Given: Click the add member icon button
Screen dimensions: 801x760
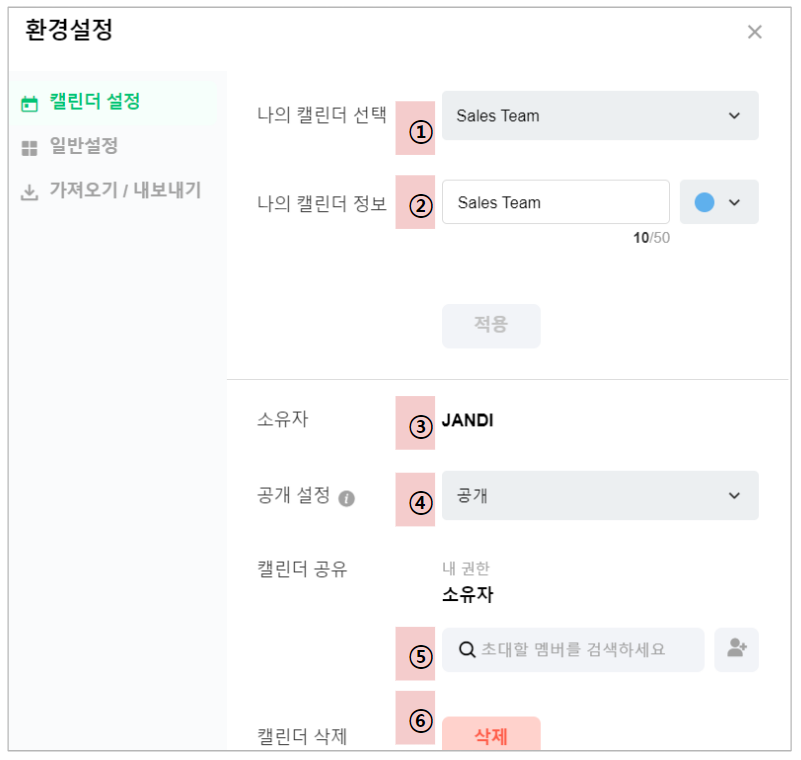Looking at the screenshot, I should click(737, 649).
